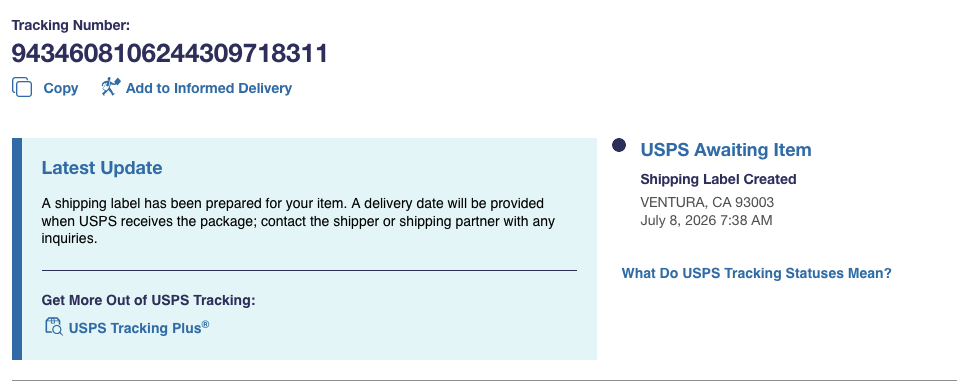Image resolution: width=965 pixels, height=383 pixels.
Task: Click the VENTURA, CA 93003 location text
Action: pos(707,202)
